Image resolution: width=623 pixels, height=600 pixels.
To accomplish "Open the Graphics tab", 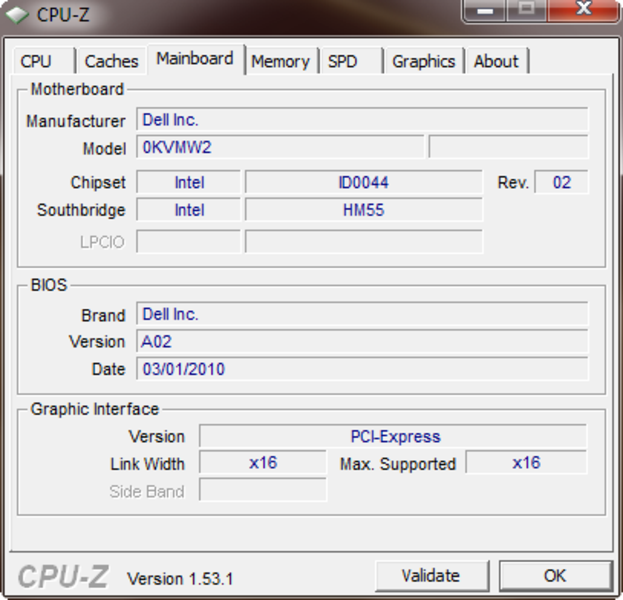I will click(424, 61).
